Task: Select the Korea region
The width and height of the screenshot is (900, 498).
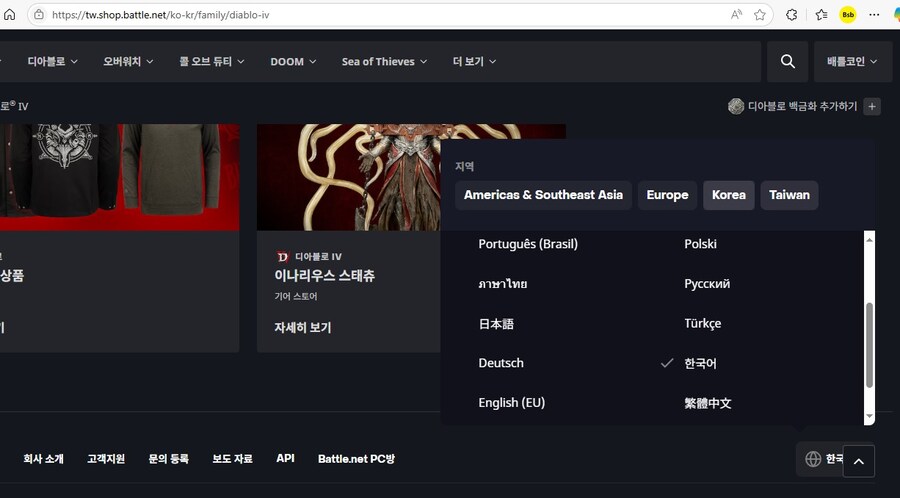Action: pos(728,195)
